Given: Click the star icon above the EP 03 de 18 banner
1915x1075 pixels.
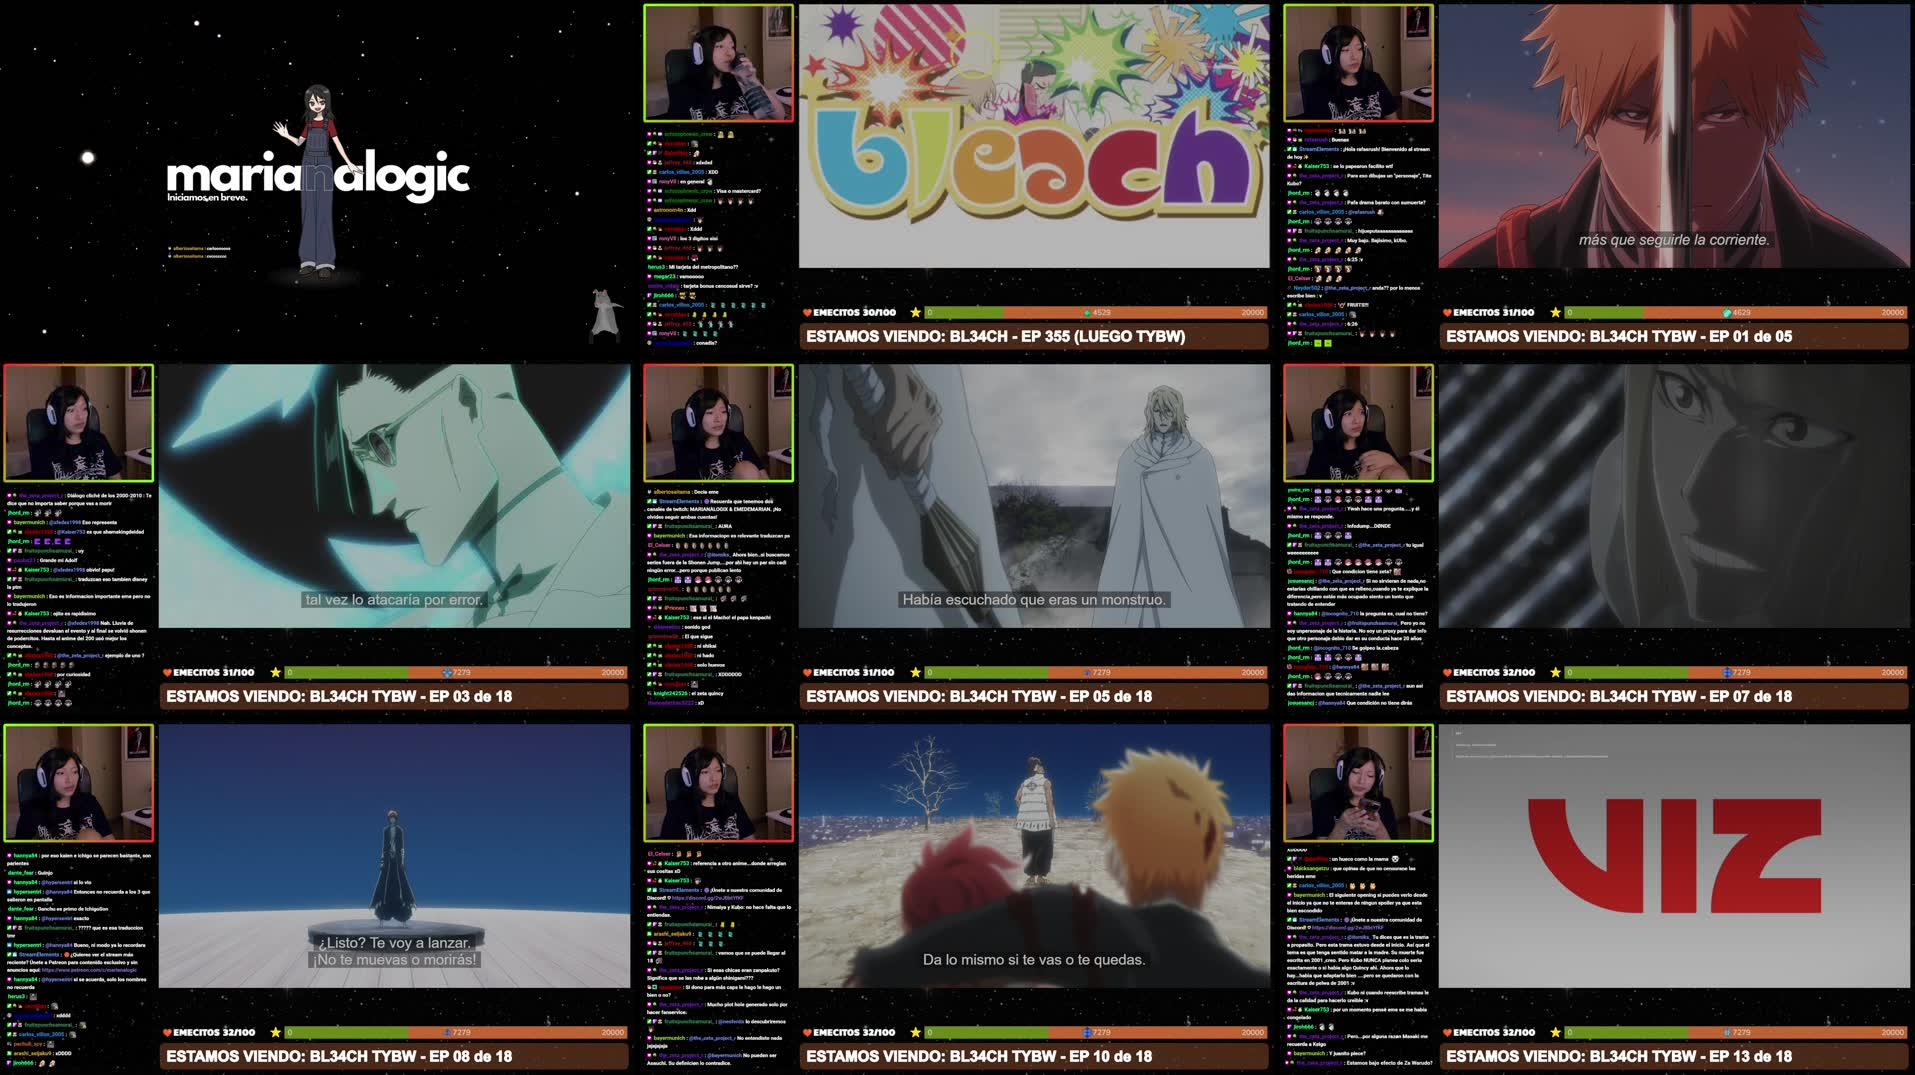Looking at the screenshot, I should [275, 673].
